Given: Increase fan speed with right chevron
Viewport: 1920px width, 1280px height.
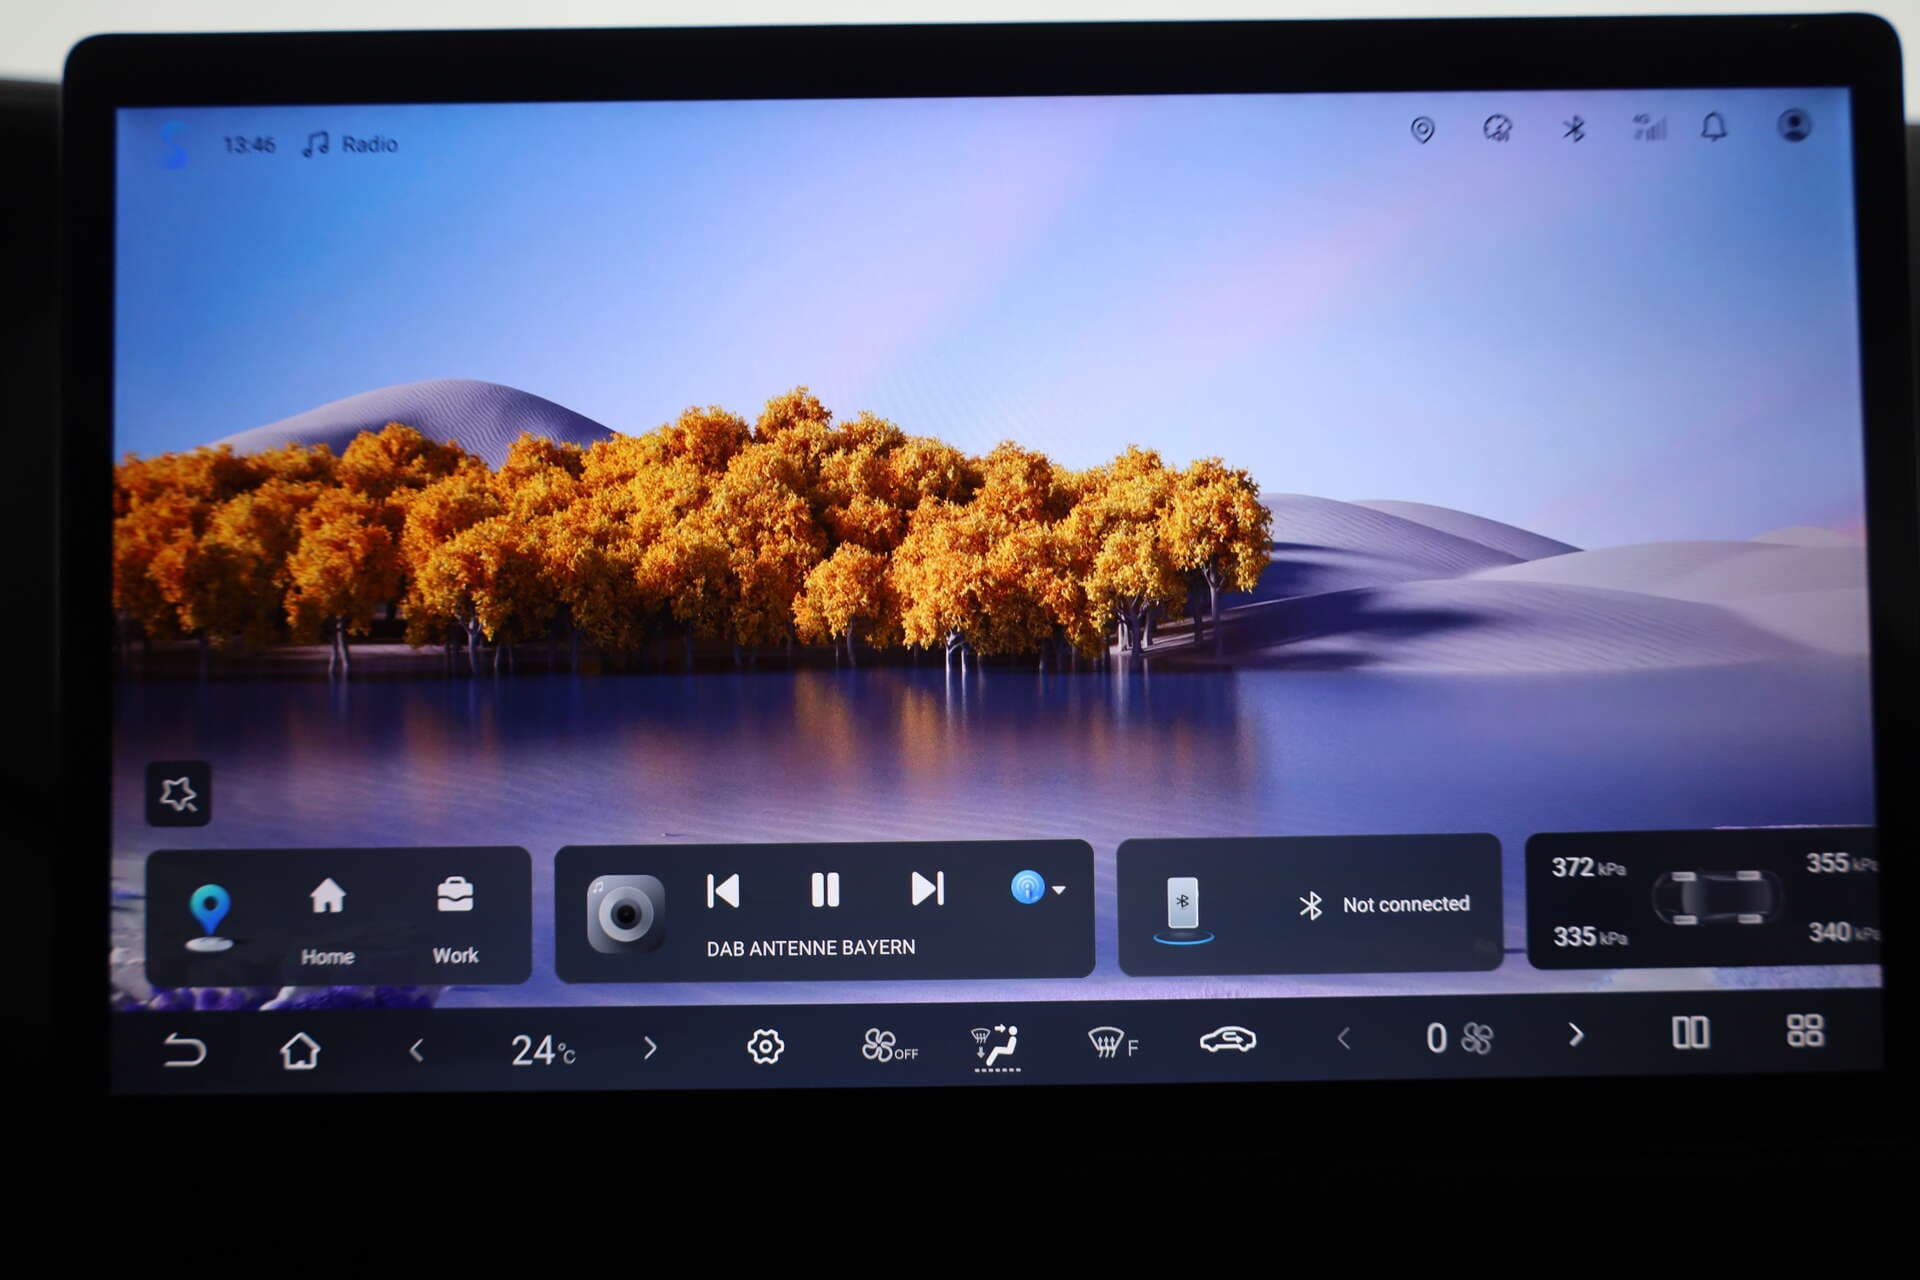Looking at the screenshot, I should coord(1576,1035).
